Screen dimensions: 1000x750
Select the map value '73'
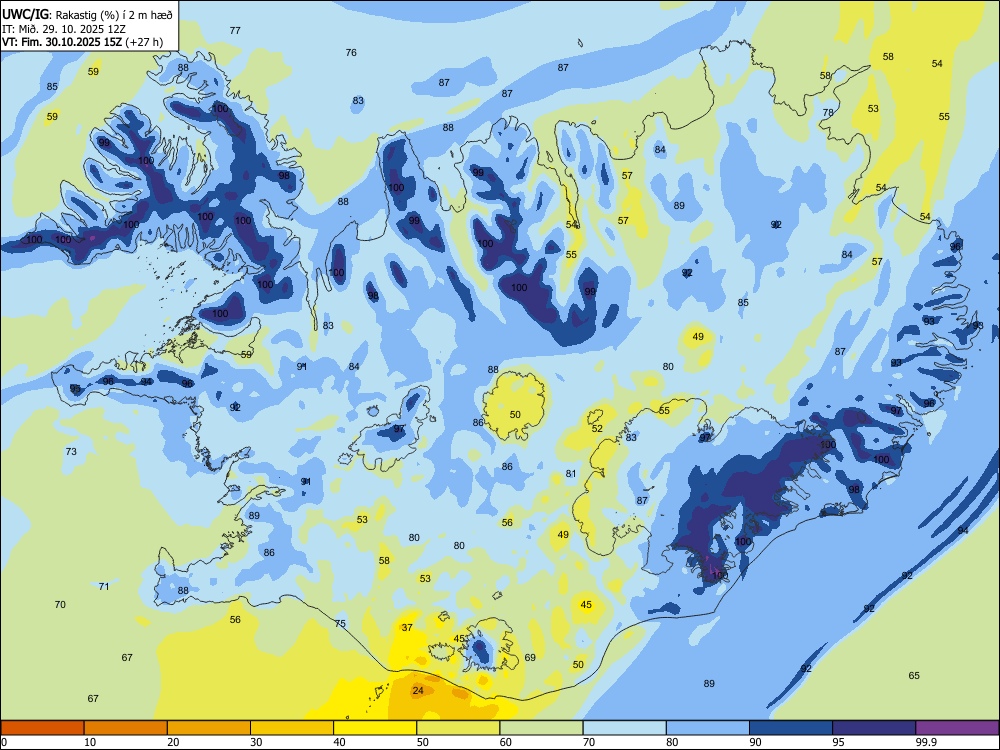[x=71, y=452]
